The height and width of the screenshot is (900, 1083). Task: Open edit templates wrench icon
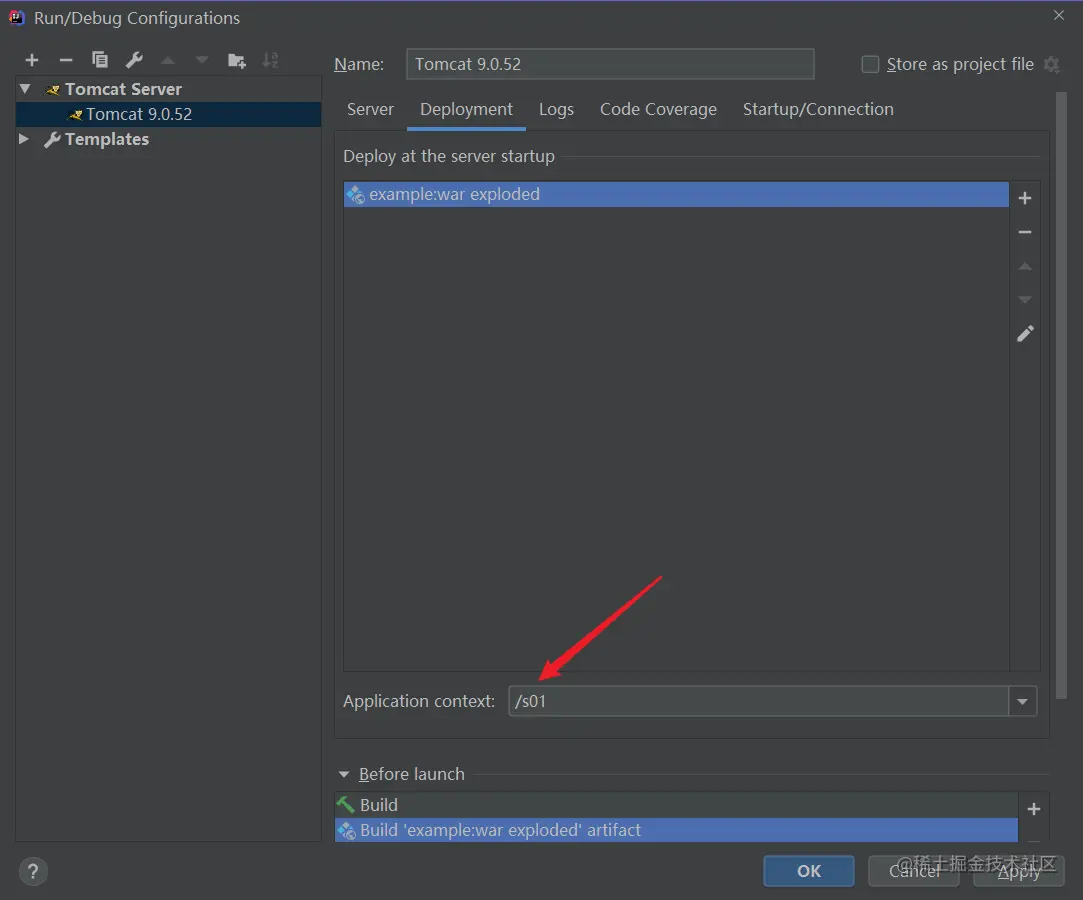pyautogui.click(x=134, y=60)
